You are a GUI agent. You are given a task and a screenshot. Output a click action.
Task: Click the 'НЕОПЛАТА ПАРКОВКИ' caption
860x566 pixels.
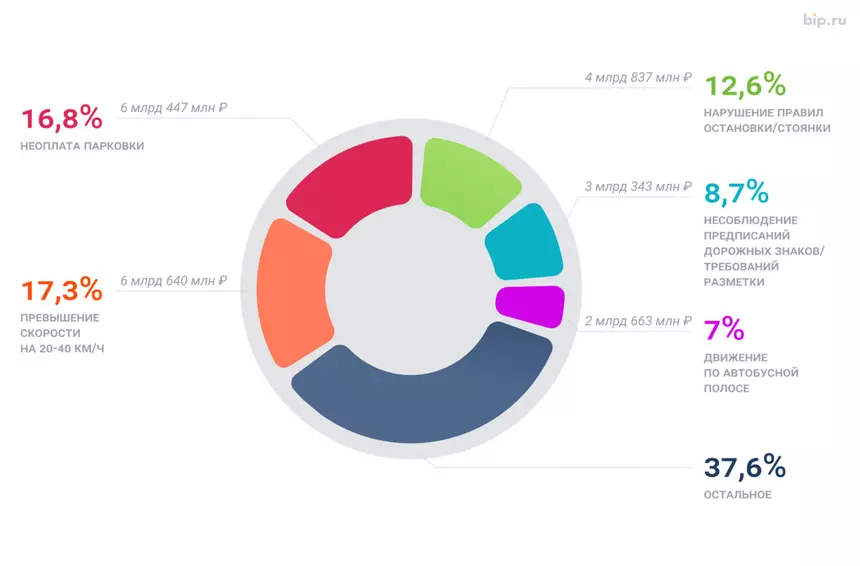point(82,146)
